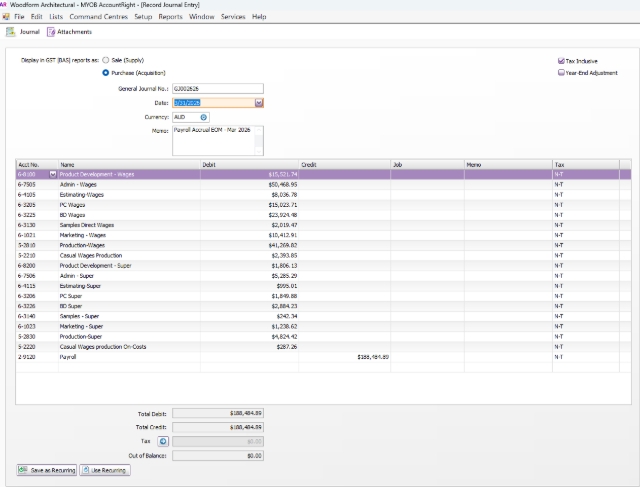Click the Total Debit value field
The image size is (640, 487).
pyautogui.click(x=218, y=413)
